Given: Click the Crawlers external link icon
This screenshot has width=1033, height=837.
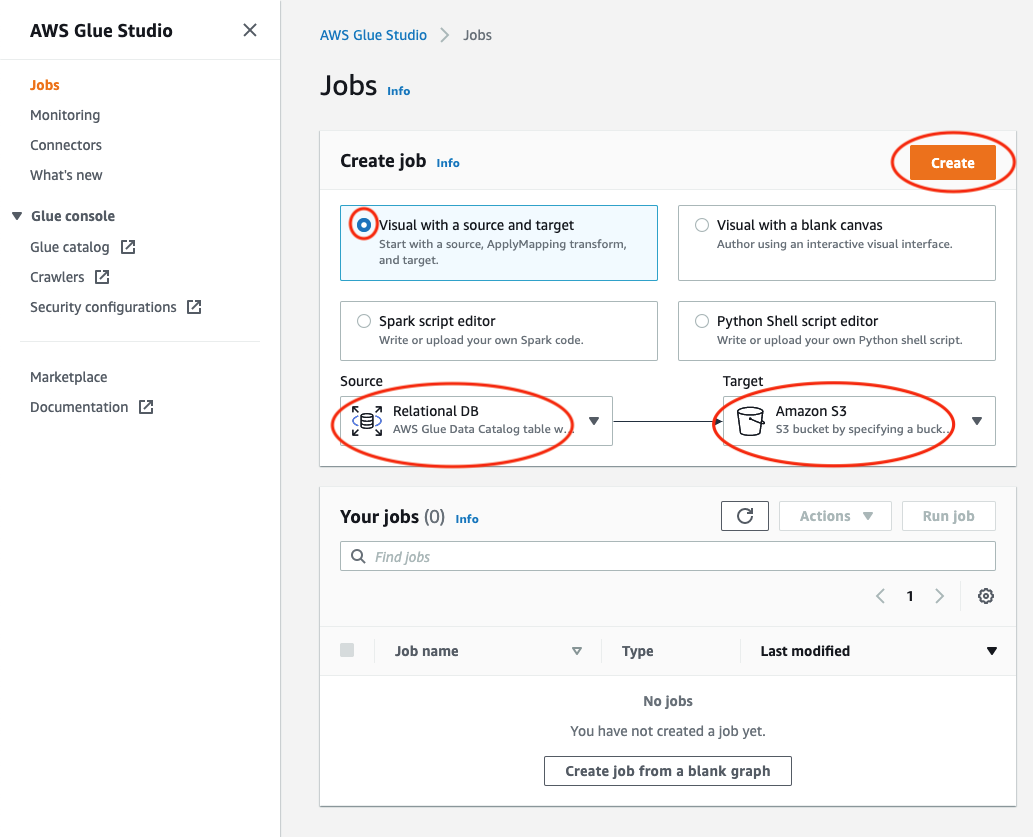Looking at the screenshot, I should 102,277.
